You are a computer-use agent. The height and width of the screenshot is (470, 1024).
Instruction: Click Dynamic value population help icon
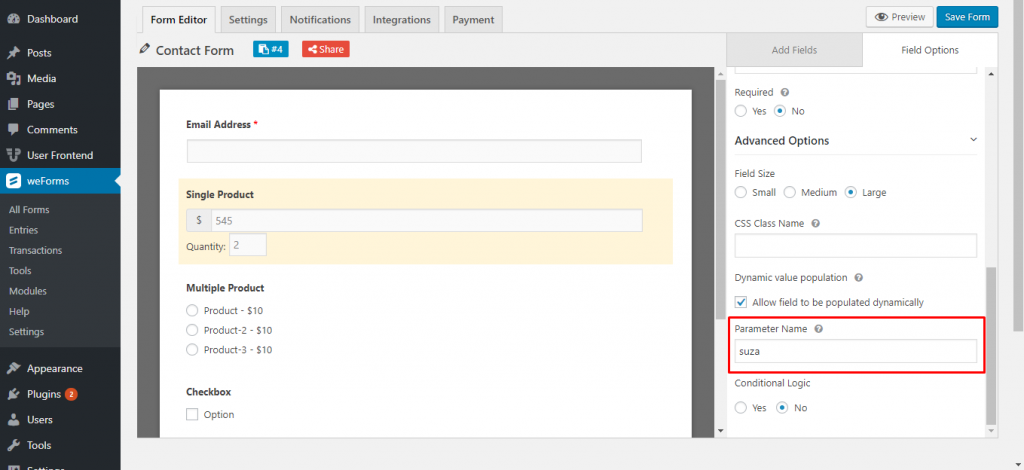(859, 277)
